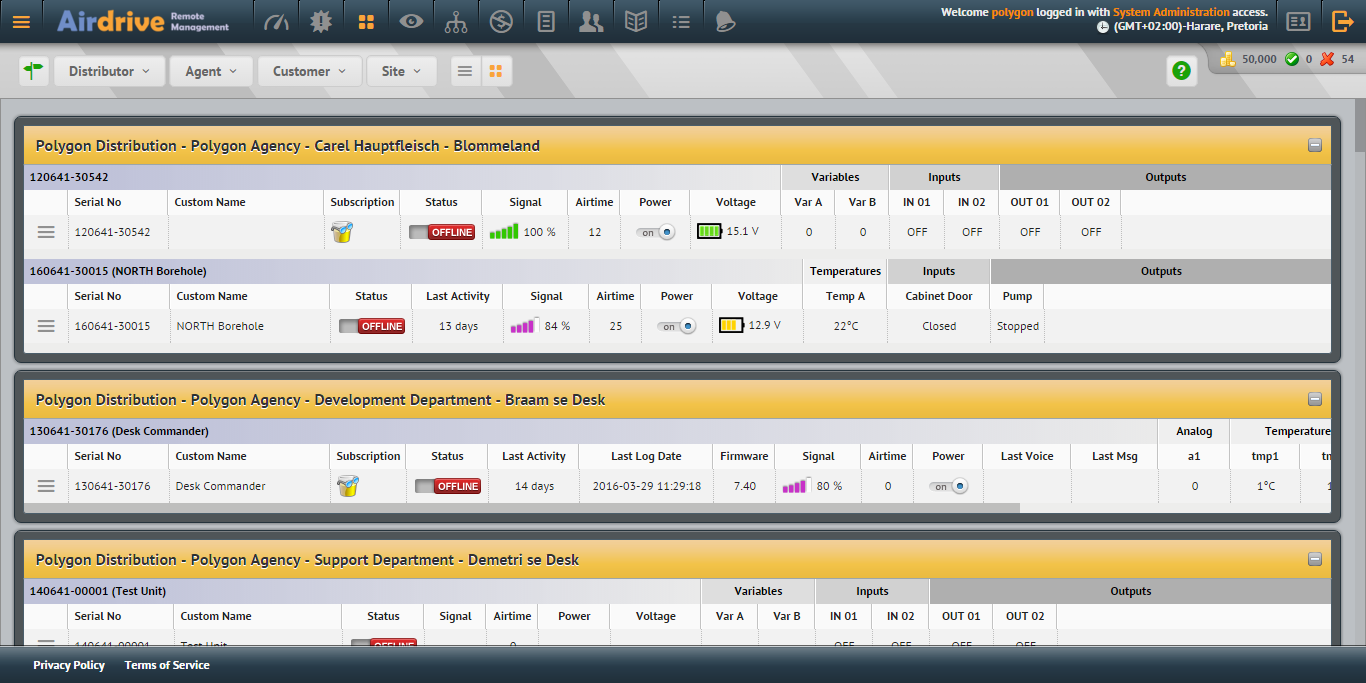This screenshot has height=683, width=1366.
Task: Open the hierarchy tree icon in header
Action: pyautogui.click(x=456, y=21)
